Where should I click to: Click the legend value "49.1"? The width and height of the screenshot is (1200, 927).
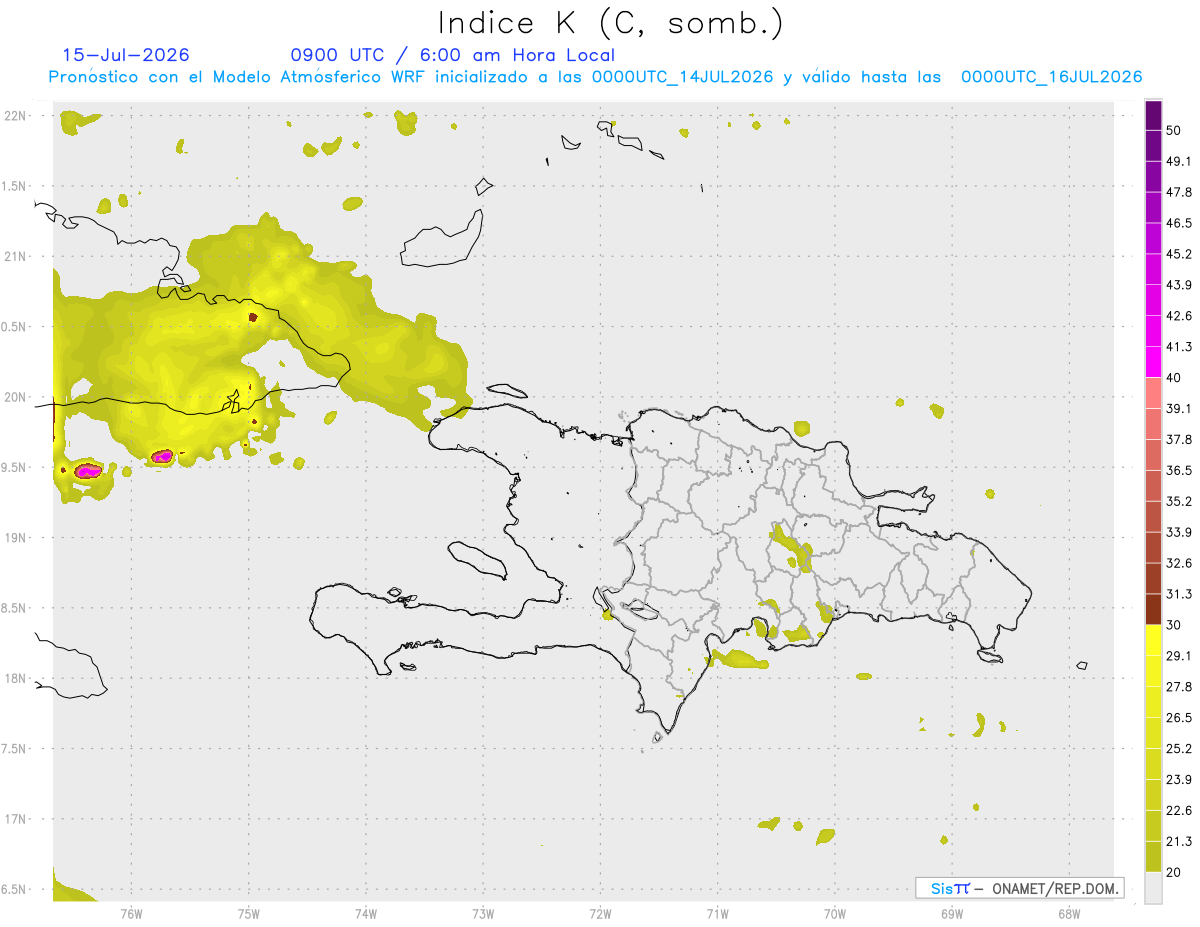pyautogui.click(x=1179, y=161)
